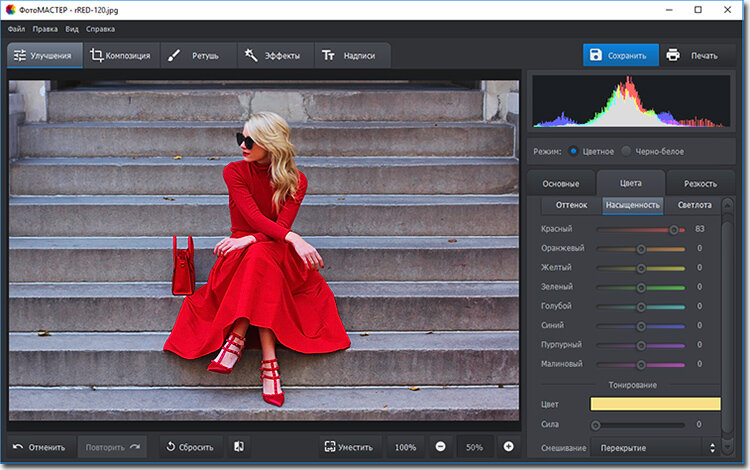The width and height of the screenshot is (750, 470).
Task: Open the Справка menu
Action: click(99, 29)
